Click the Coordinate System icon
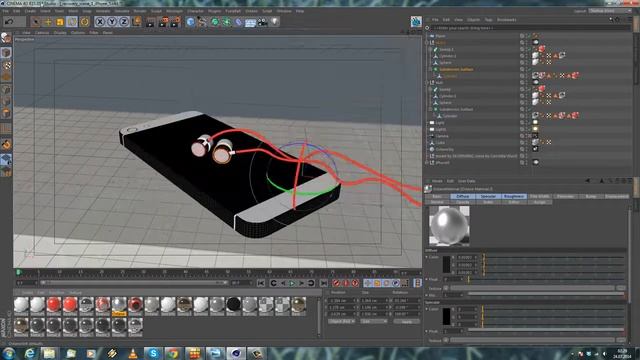640x360 pixels. 137,21
